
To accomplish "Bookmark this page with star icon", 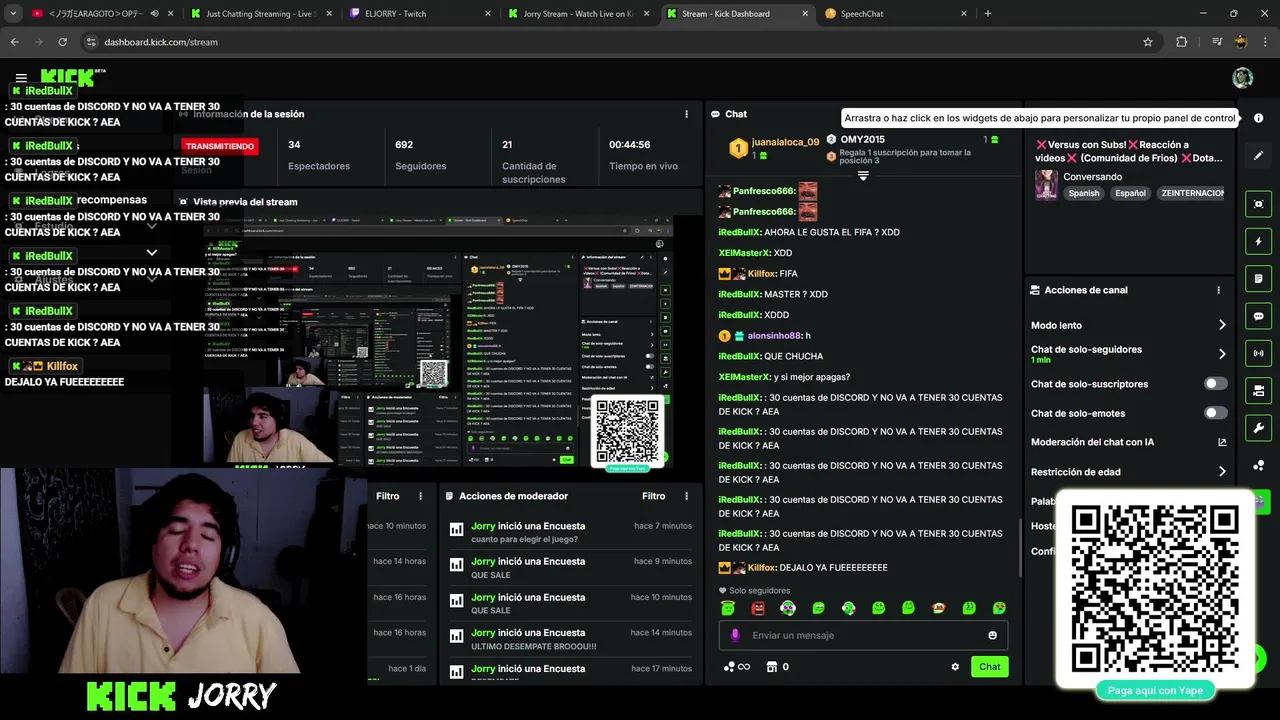I will coord(1148,42).
